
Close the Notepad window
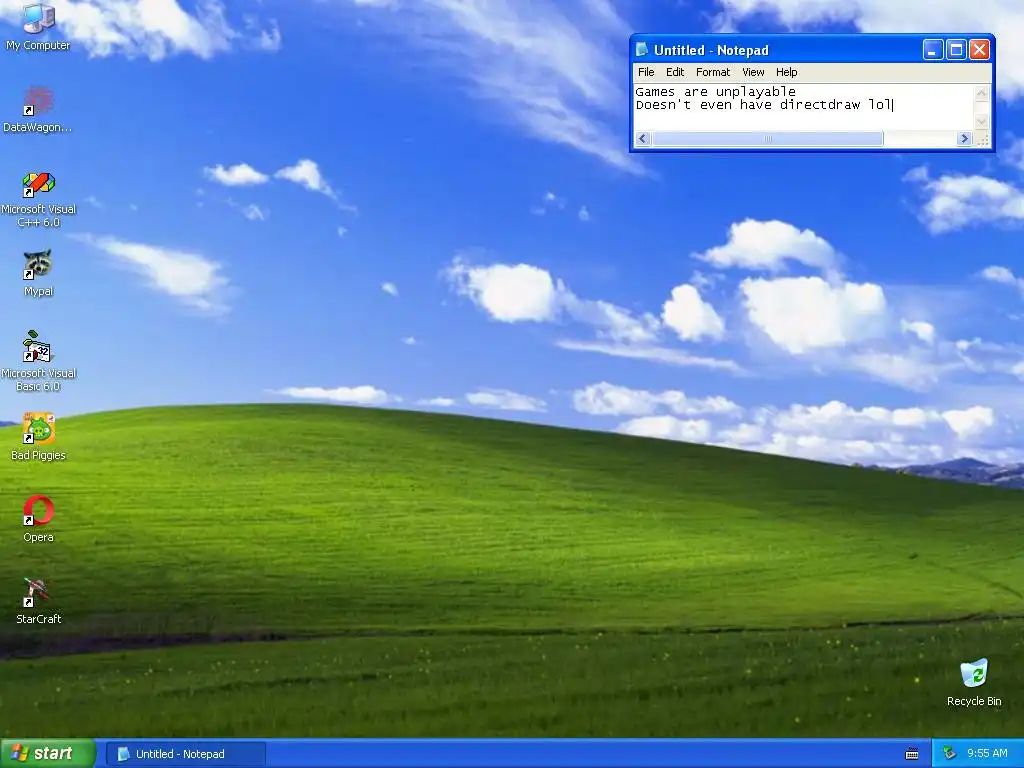980,50
